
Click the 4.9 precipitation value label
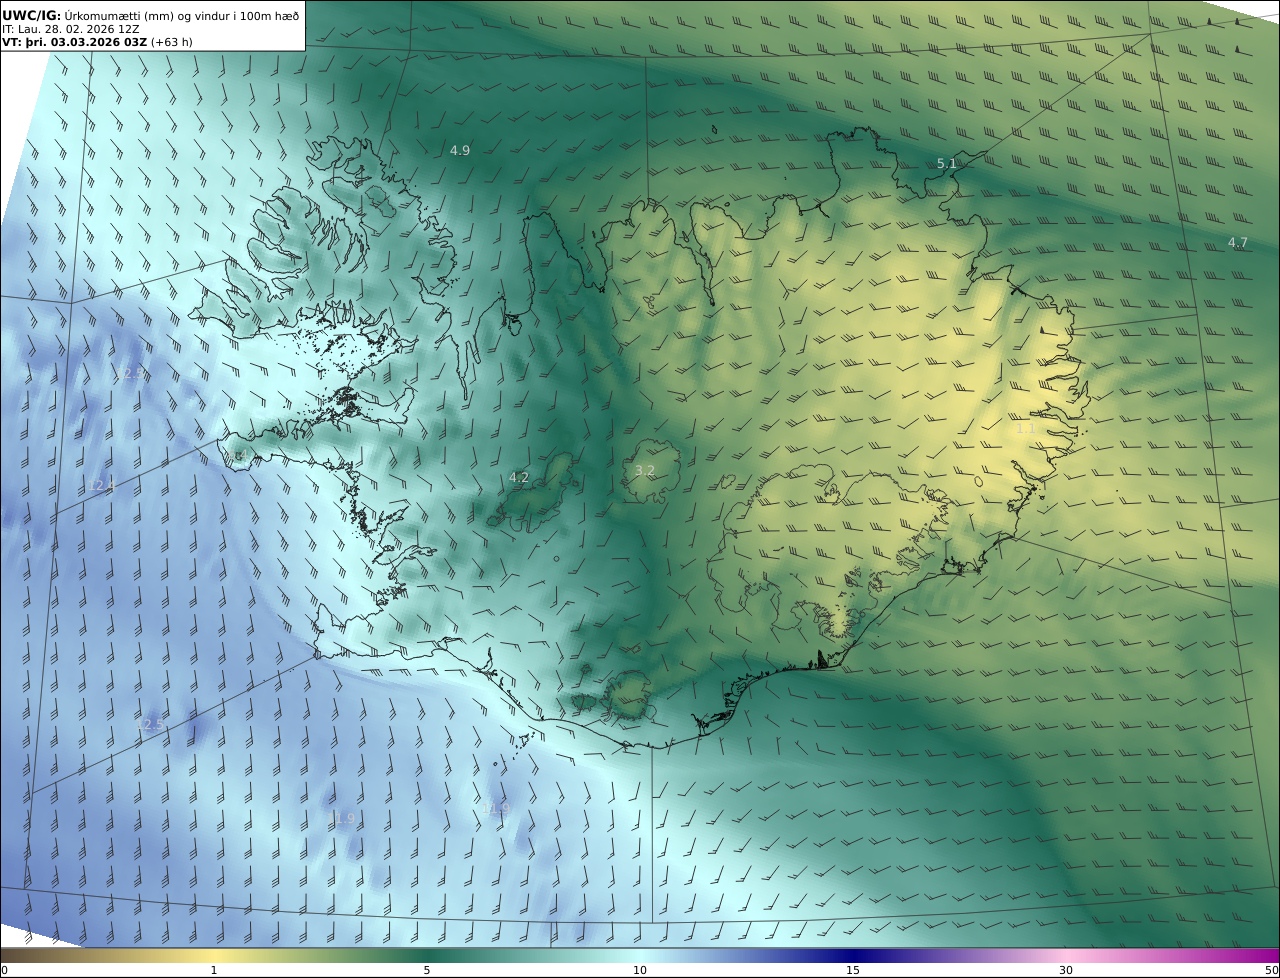[460, 150]
